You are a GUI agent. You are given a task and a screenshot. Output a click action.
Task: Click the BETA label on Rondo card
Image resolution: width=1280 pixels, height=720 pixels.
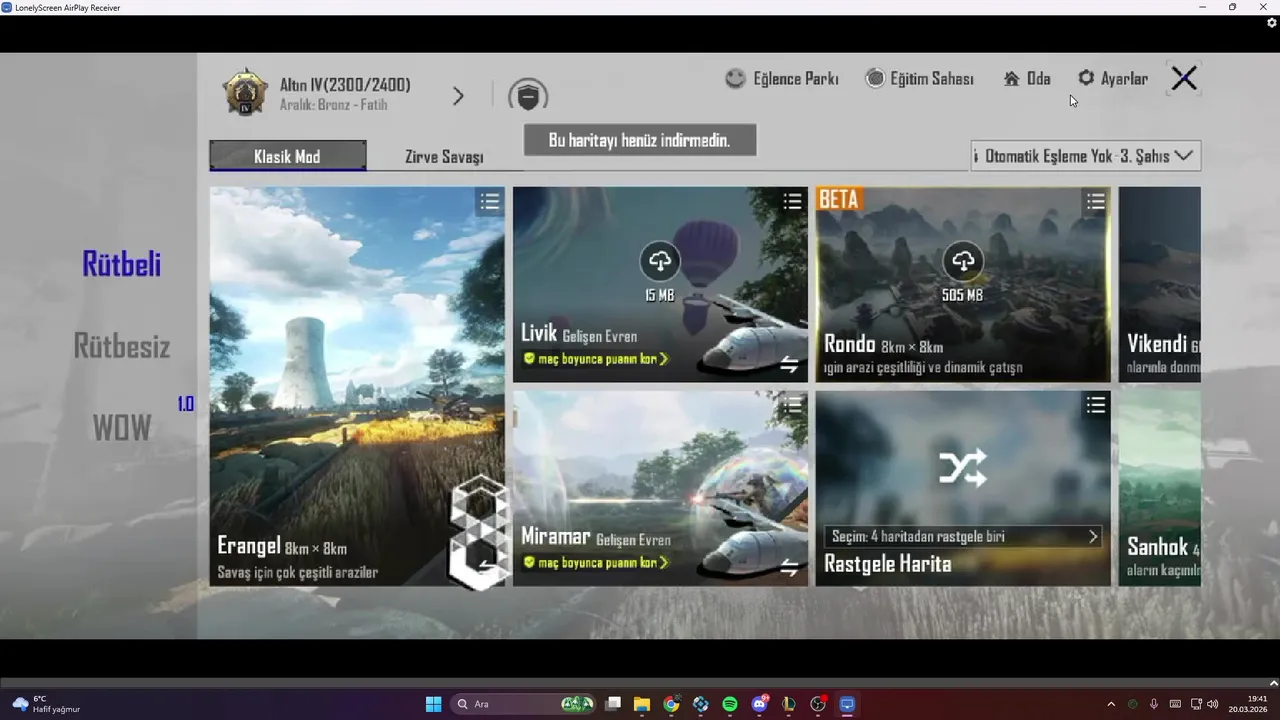coord(839,199)
